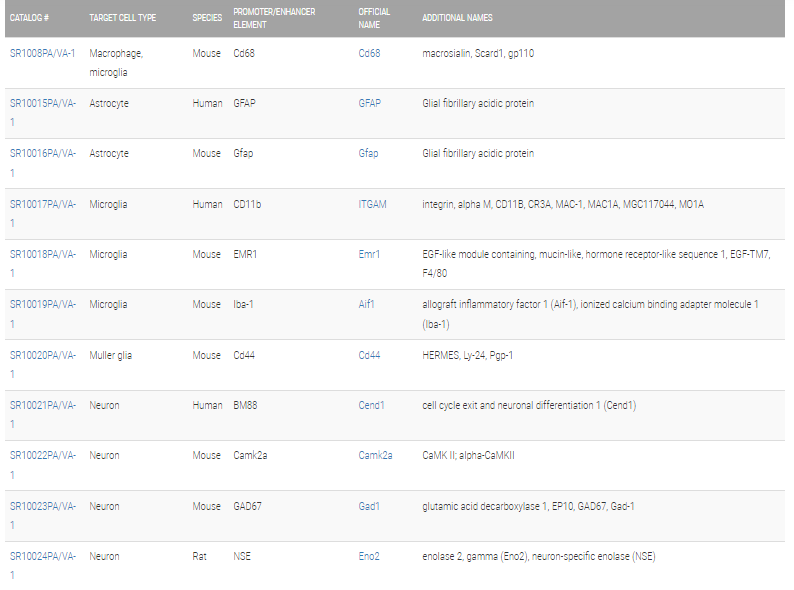794x590 pixels.
Task: Open catalog link SR1008PA/VA-1
Action: click(43, 53)
